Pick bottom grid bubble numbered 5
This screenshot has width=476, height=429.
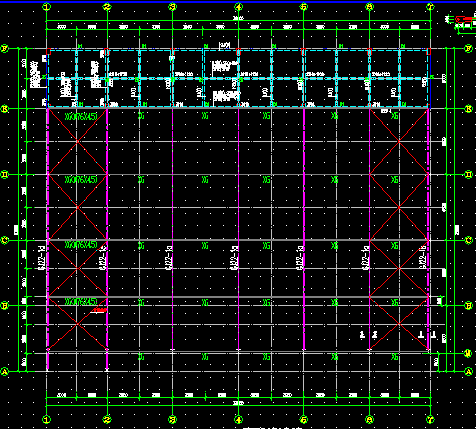pos(304,419)
